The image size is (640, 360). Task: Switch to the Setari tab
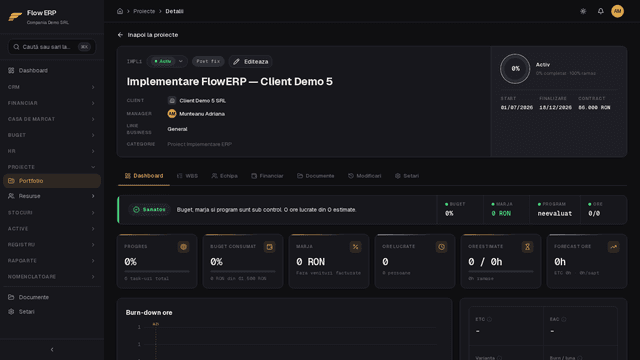coord(407,176)
